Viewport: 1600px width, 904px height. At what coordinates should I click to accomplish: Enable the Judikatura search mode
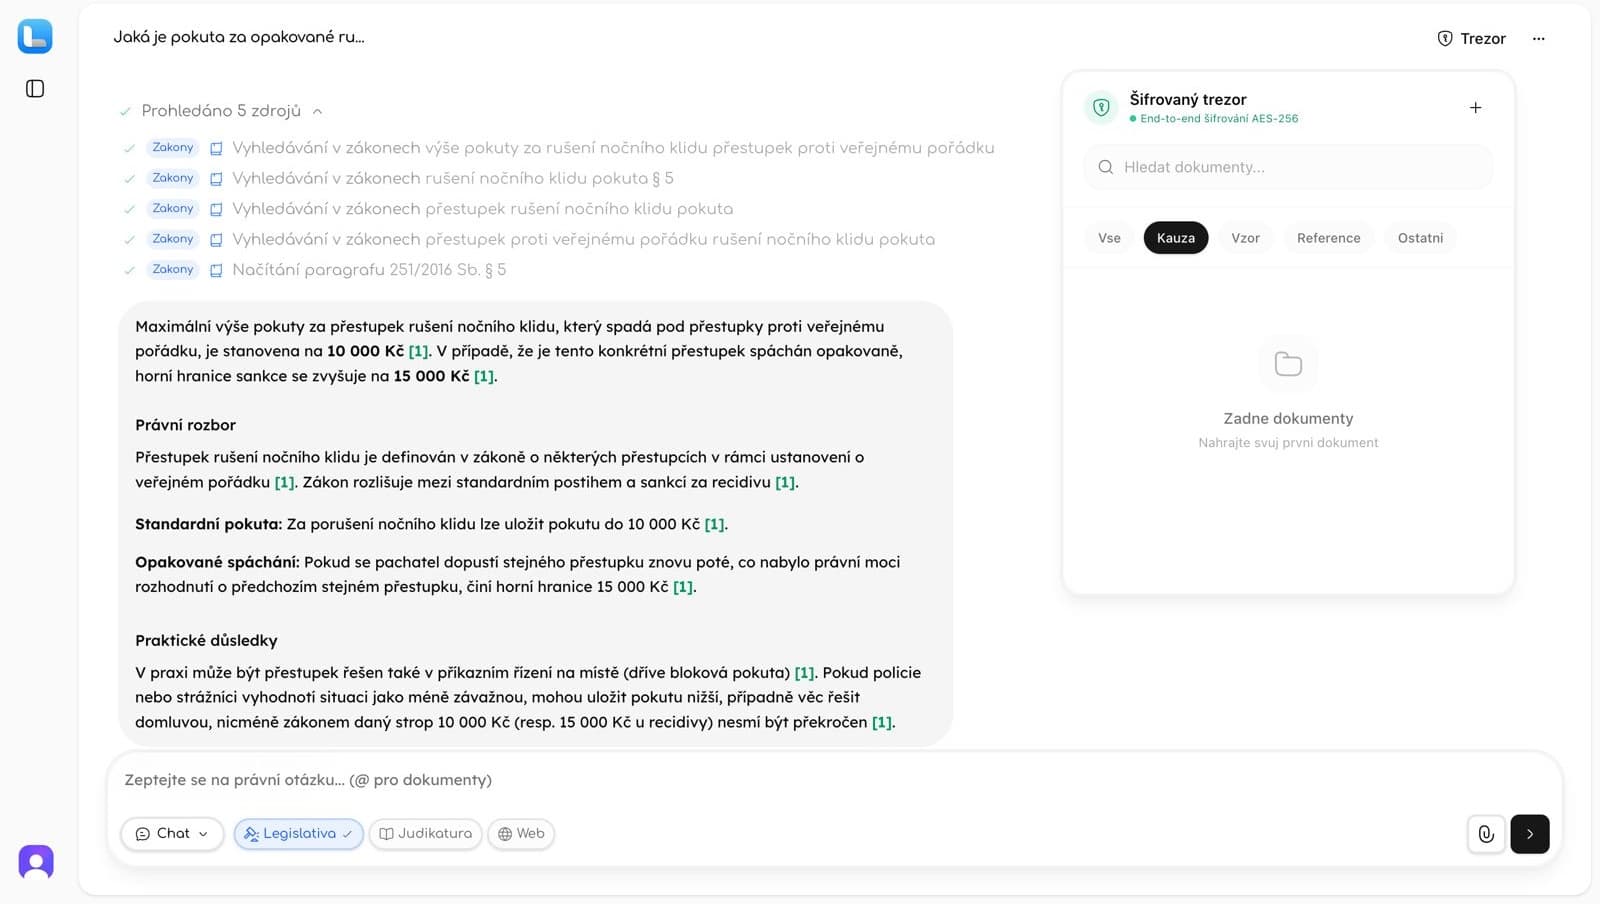pos(425,833)
